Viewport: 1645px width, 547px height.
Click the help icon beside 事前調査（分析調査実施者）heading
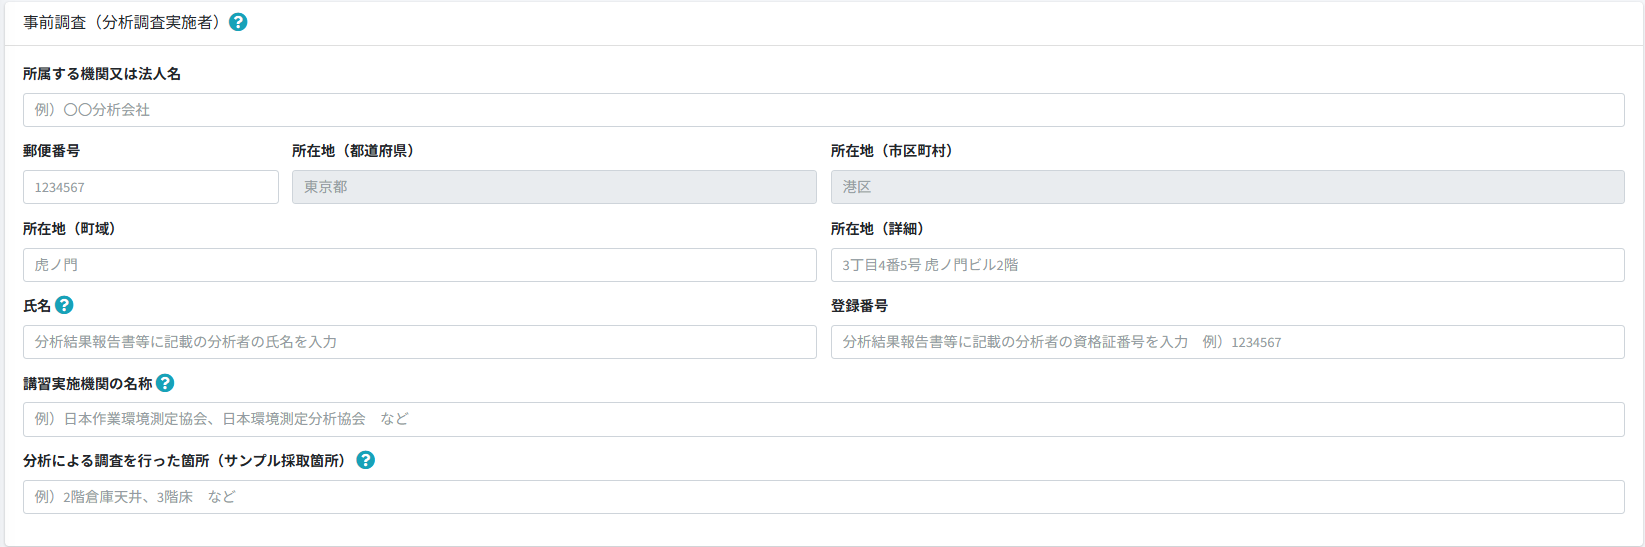pyautogui.click(x=238, y=22)
